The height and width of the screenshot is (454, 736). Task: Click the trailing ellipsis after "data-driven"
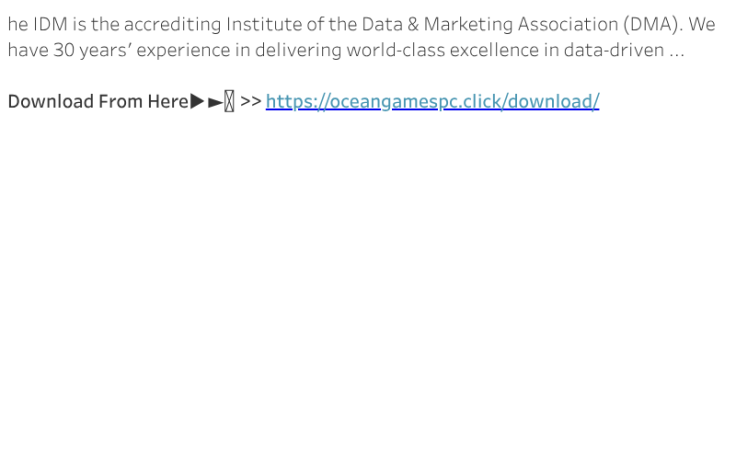pos(677,50)
